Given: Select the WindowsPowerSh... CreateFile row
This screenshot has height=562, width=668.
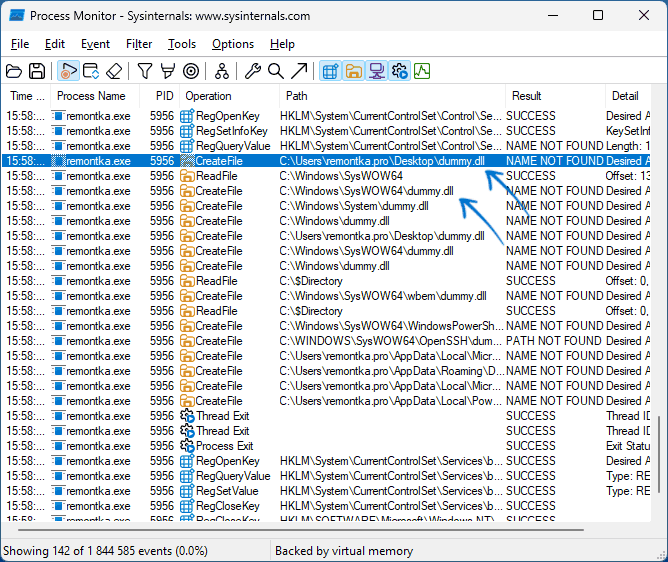Looking at the screenshot, I should [x=326, y=326].
